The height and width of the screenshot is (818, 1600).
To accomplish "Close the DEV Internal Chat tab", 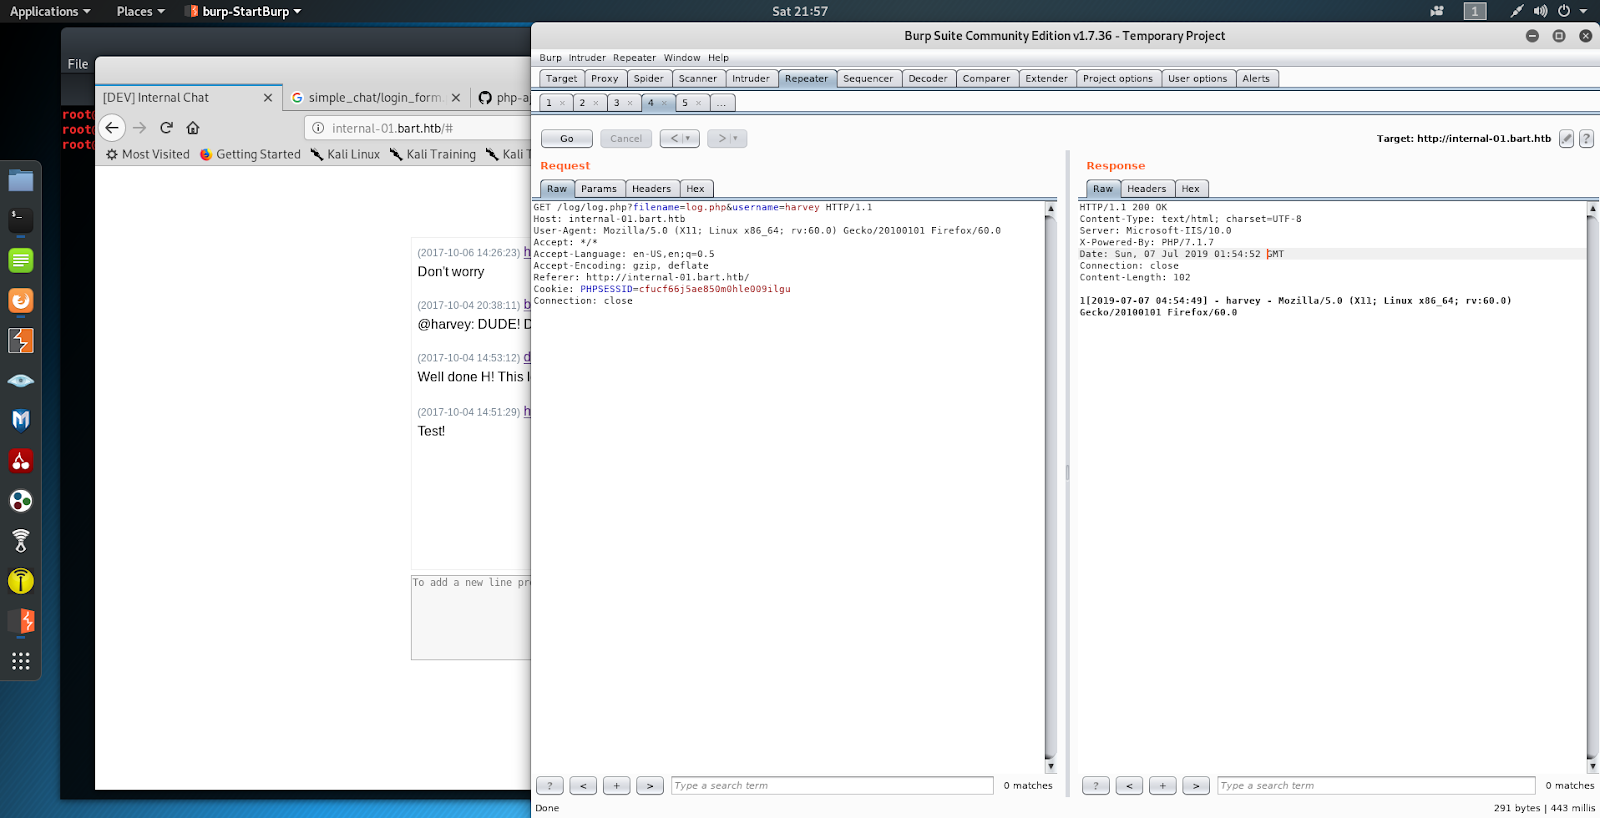I will [268, 98].
